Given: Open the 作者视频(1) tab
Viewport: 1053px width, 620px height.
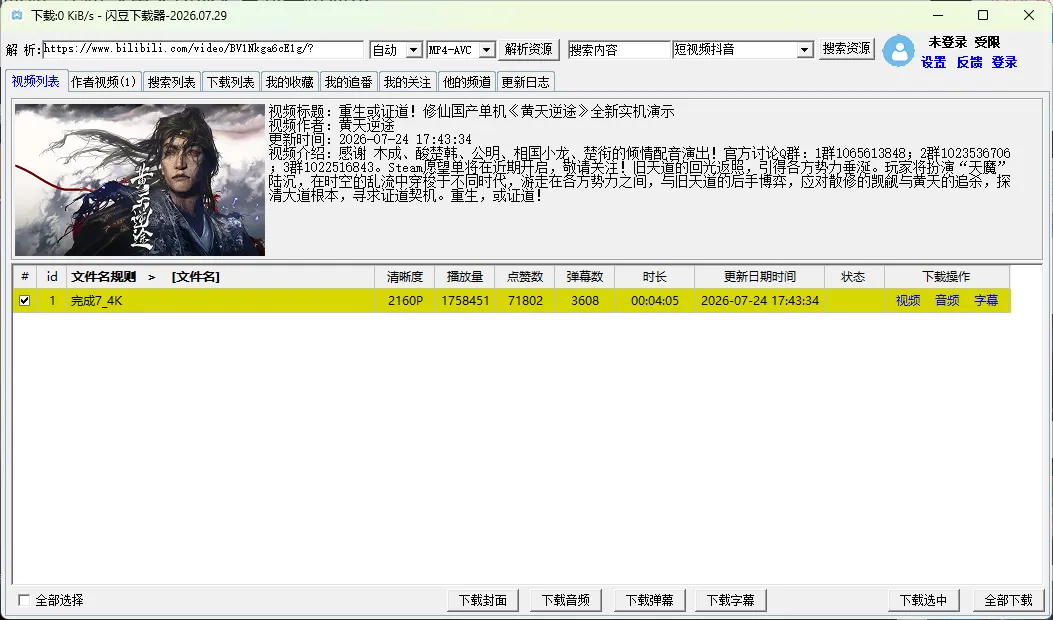Looking at the screenshot, I should click(104, 82).
